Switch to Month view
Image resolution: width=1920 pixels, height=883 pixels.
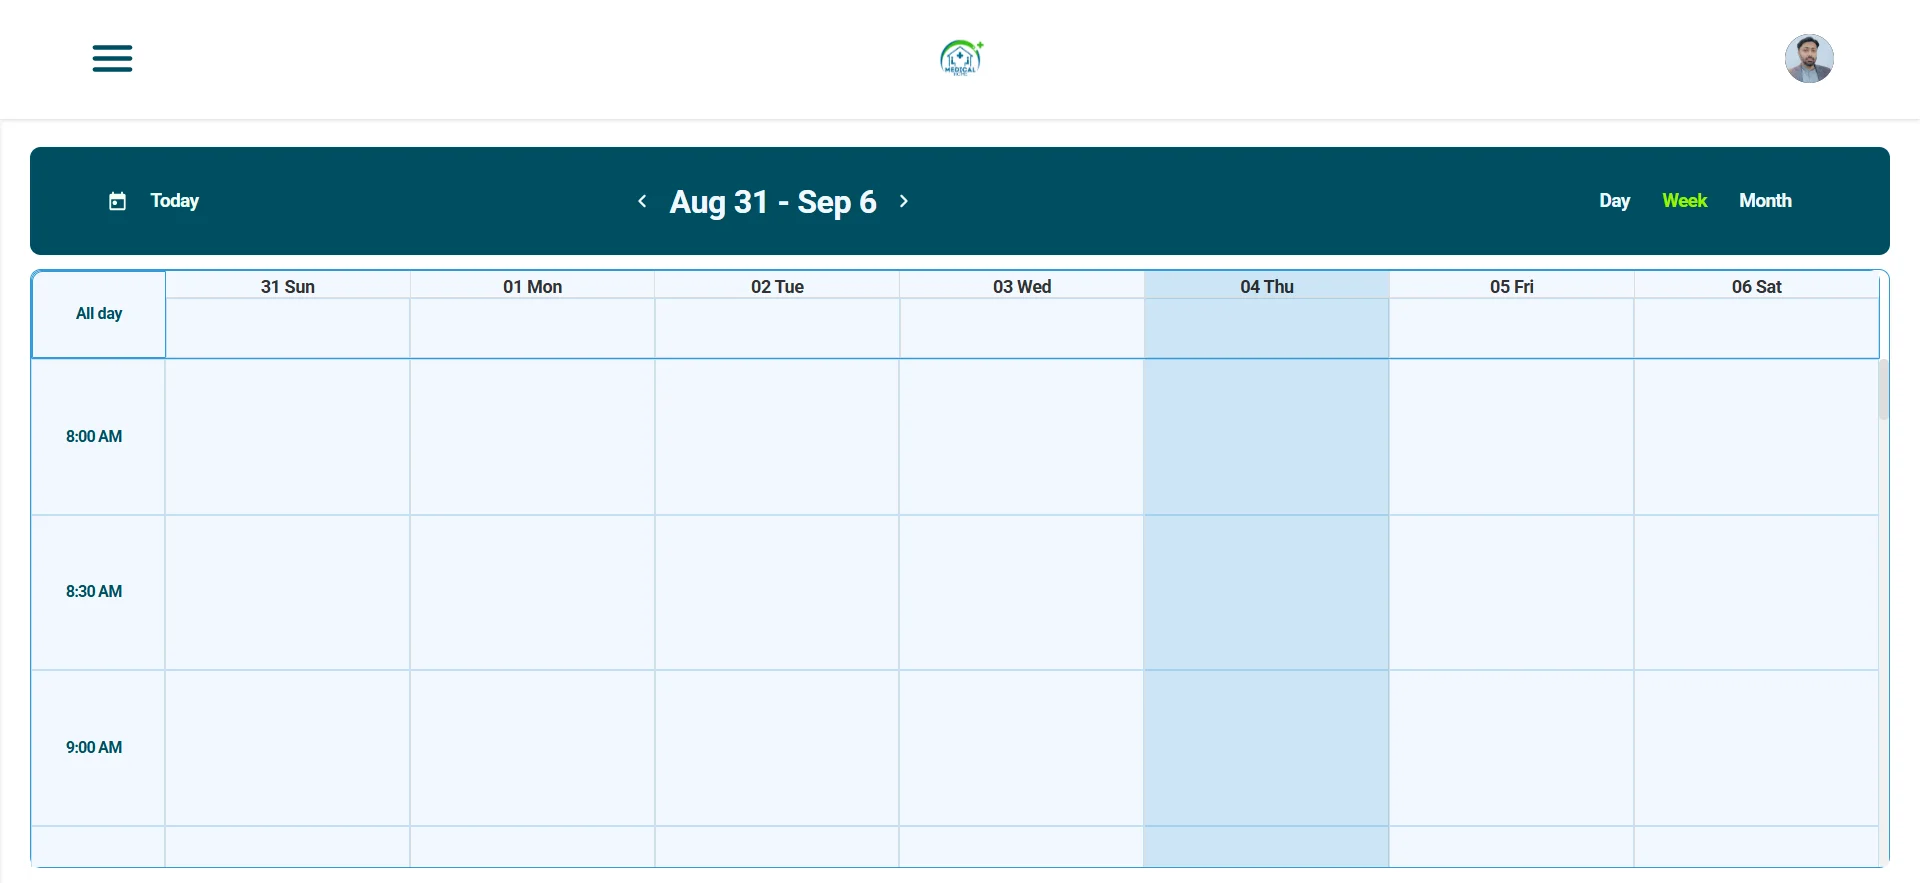[1765, 201]
